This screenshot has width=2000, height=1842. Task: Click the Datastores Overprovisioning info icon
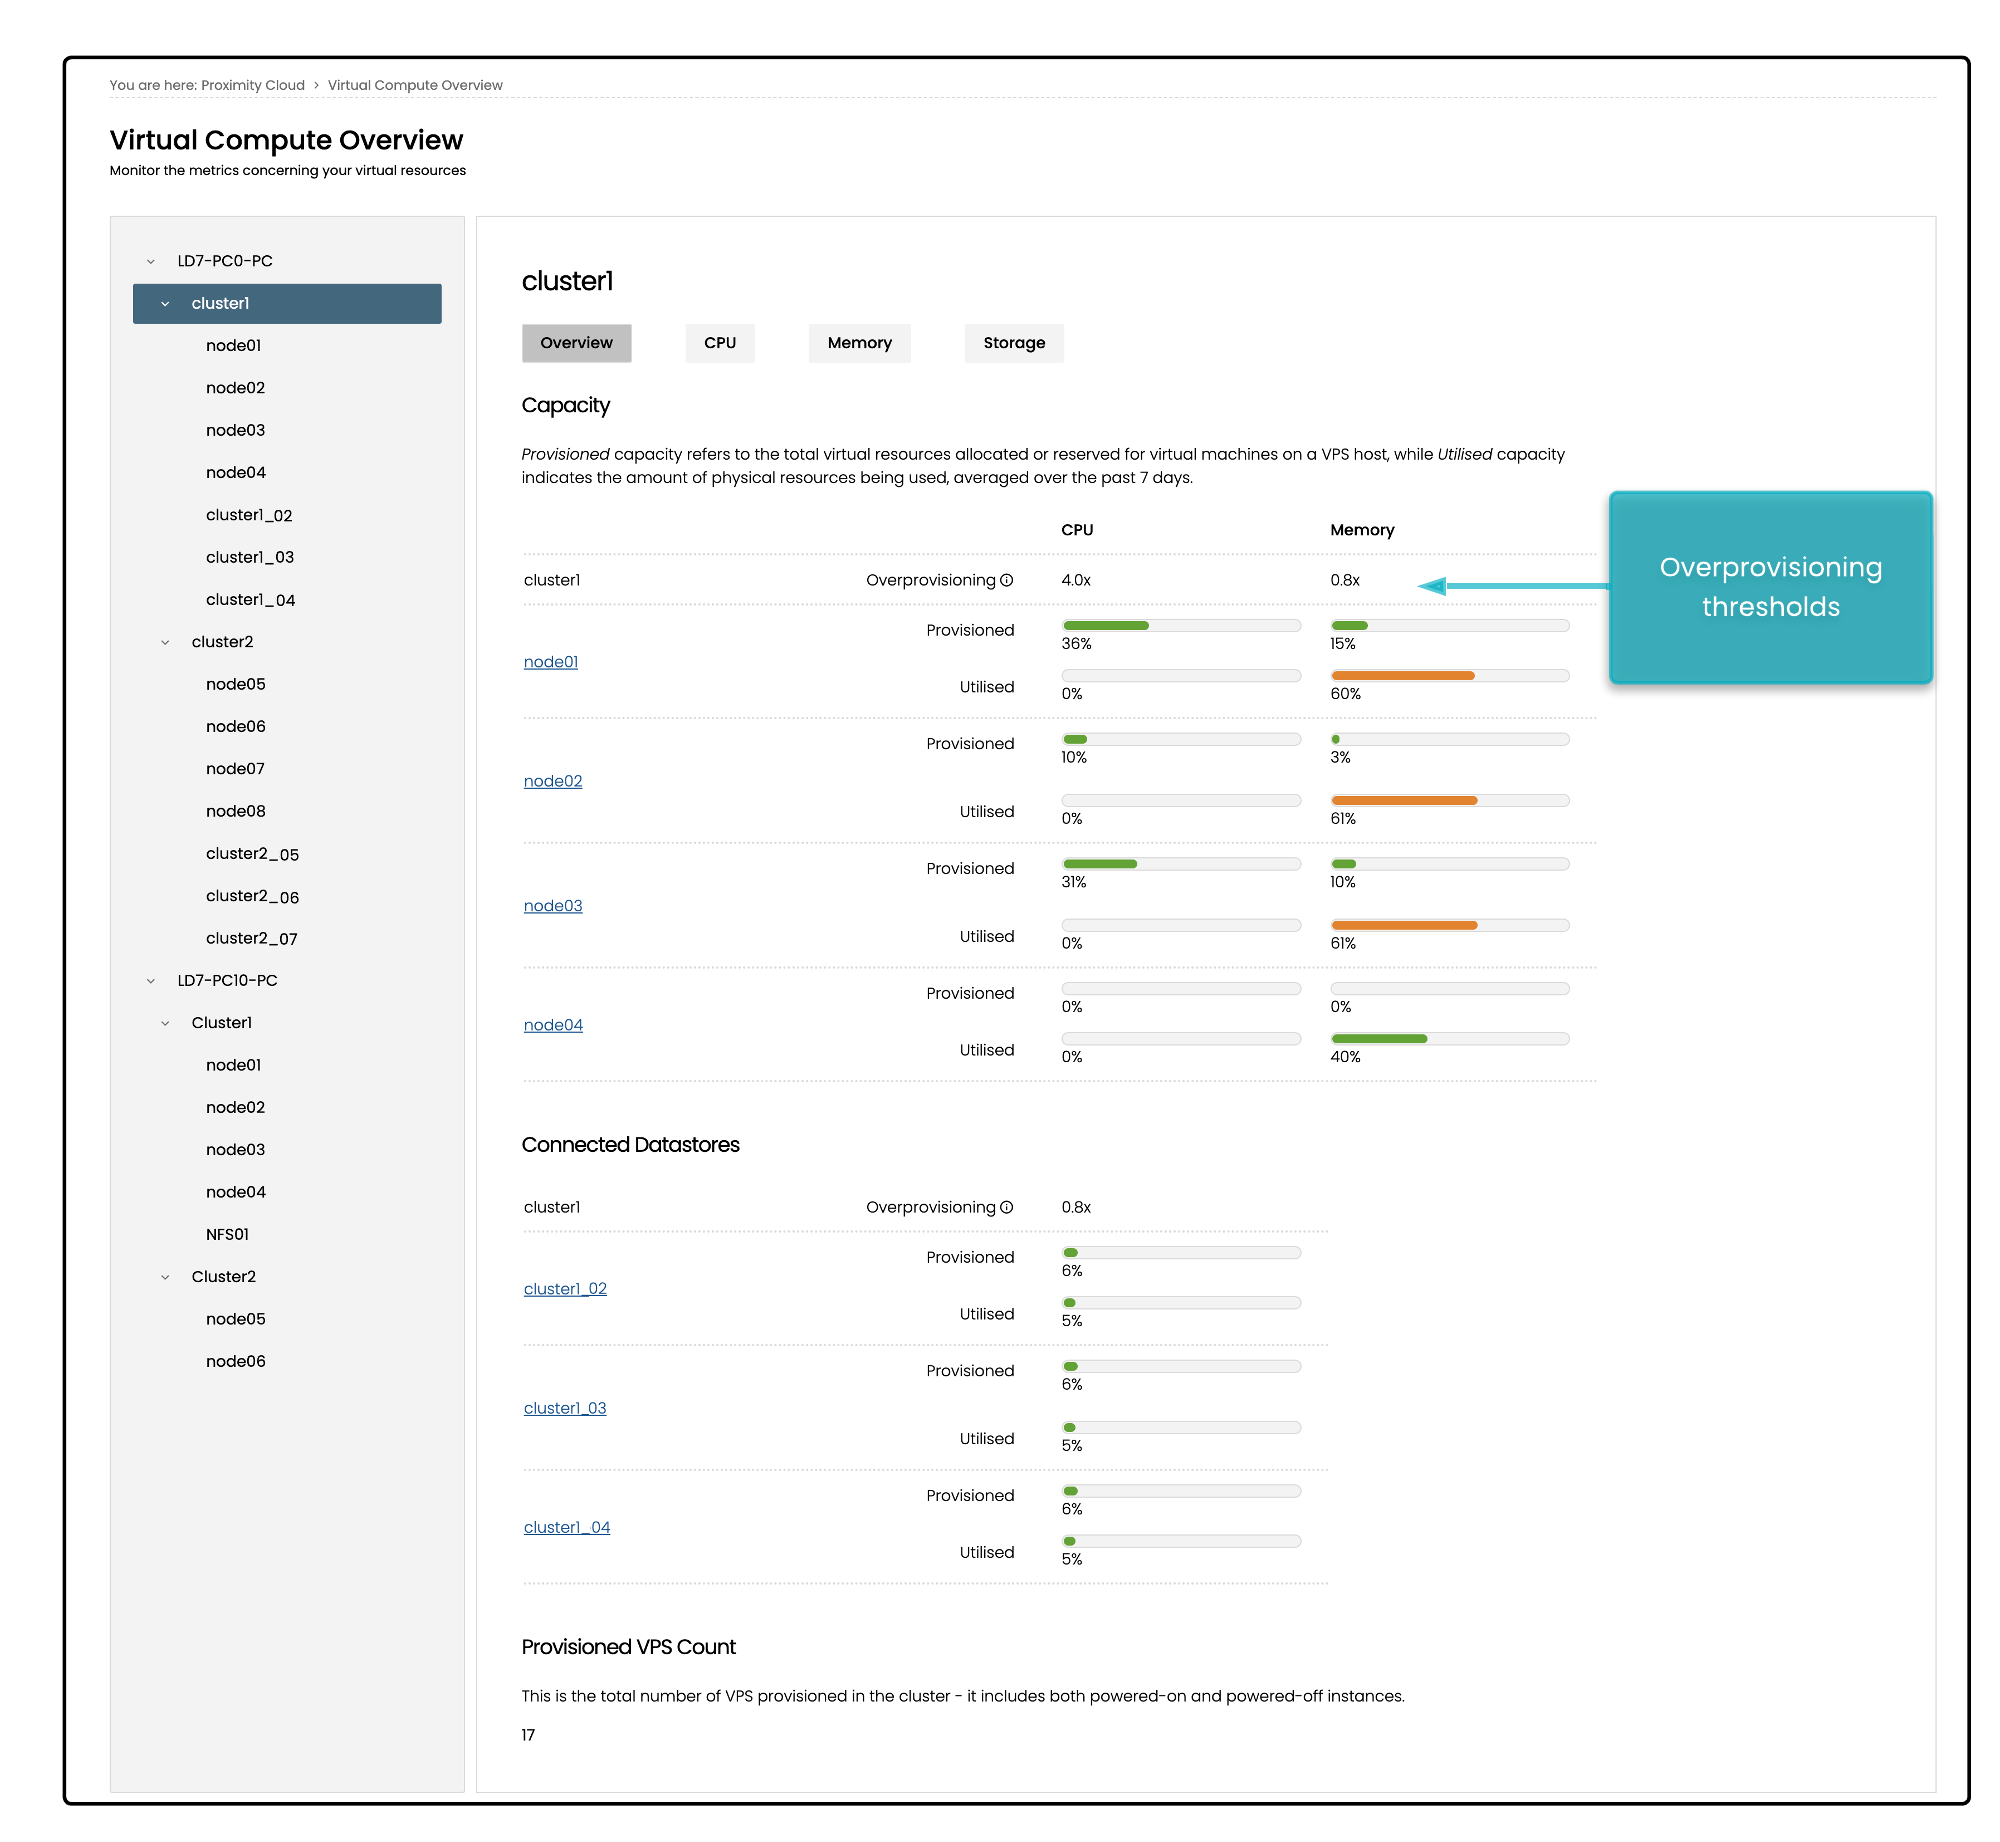pos(1006,1207)
